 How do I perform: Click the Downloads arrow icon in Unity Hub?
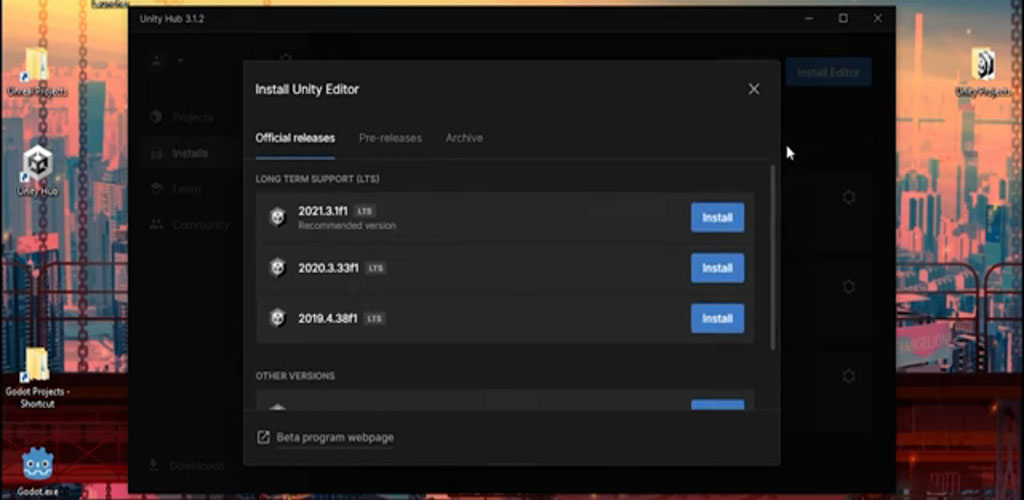[154, 464]
